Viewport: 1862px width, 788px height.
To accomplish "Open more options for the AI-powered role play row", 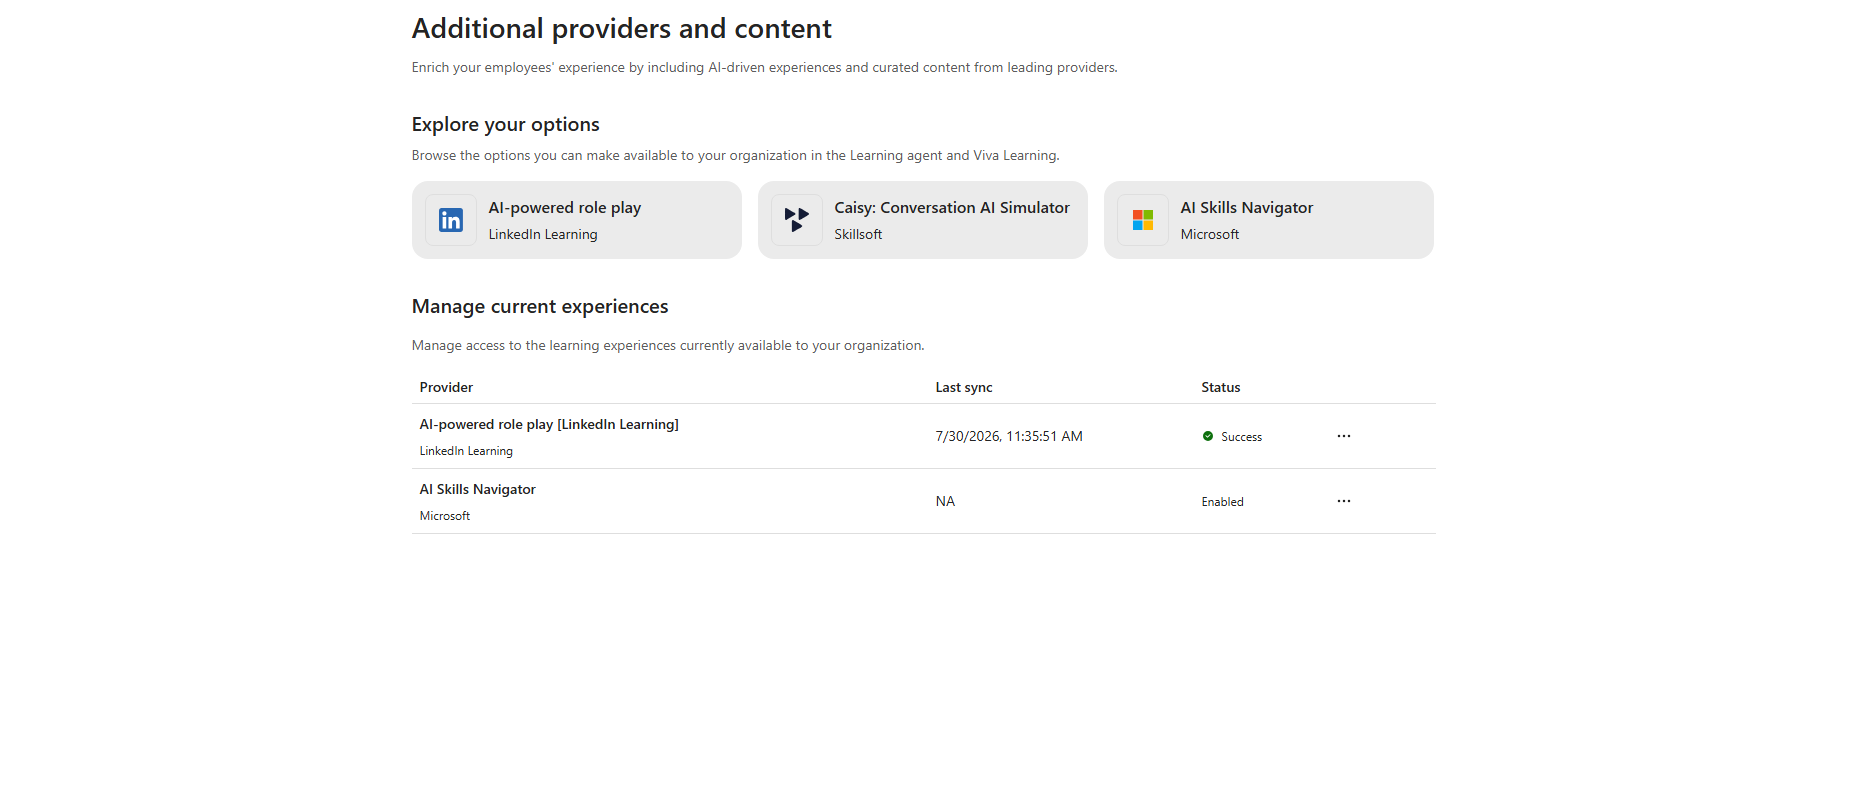I will (1344, 436).
